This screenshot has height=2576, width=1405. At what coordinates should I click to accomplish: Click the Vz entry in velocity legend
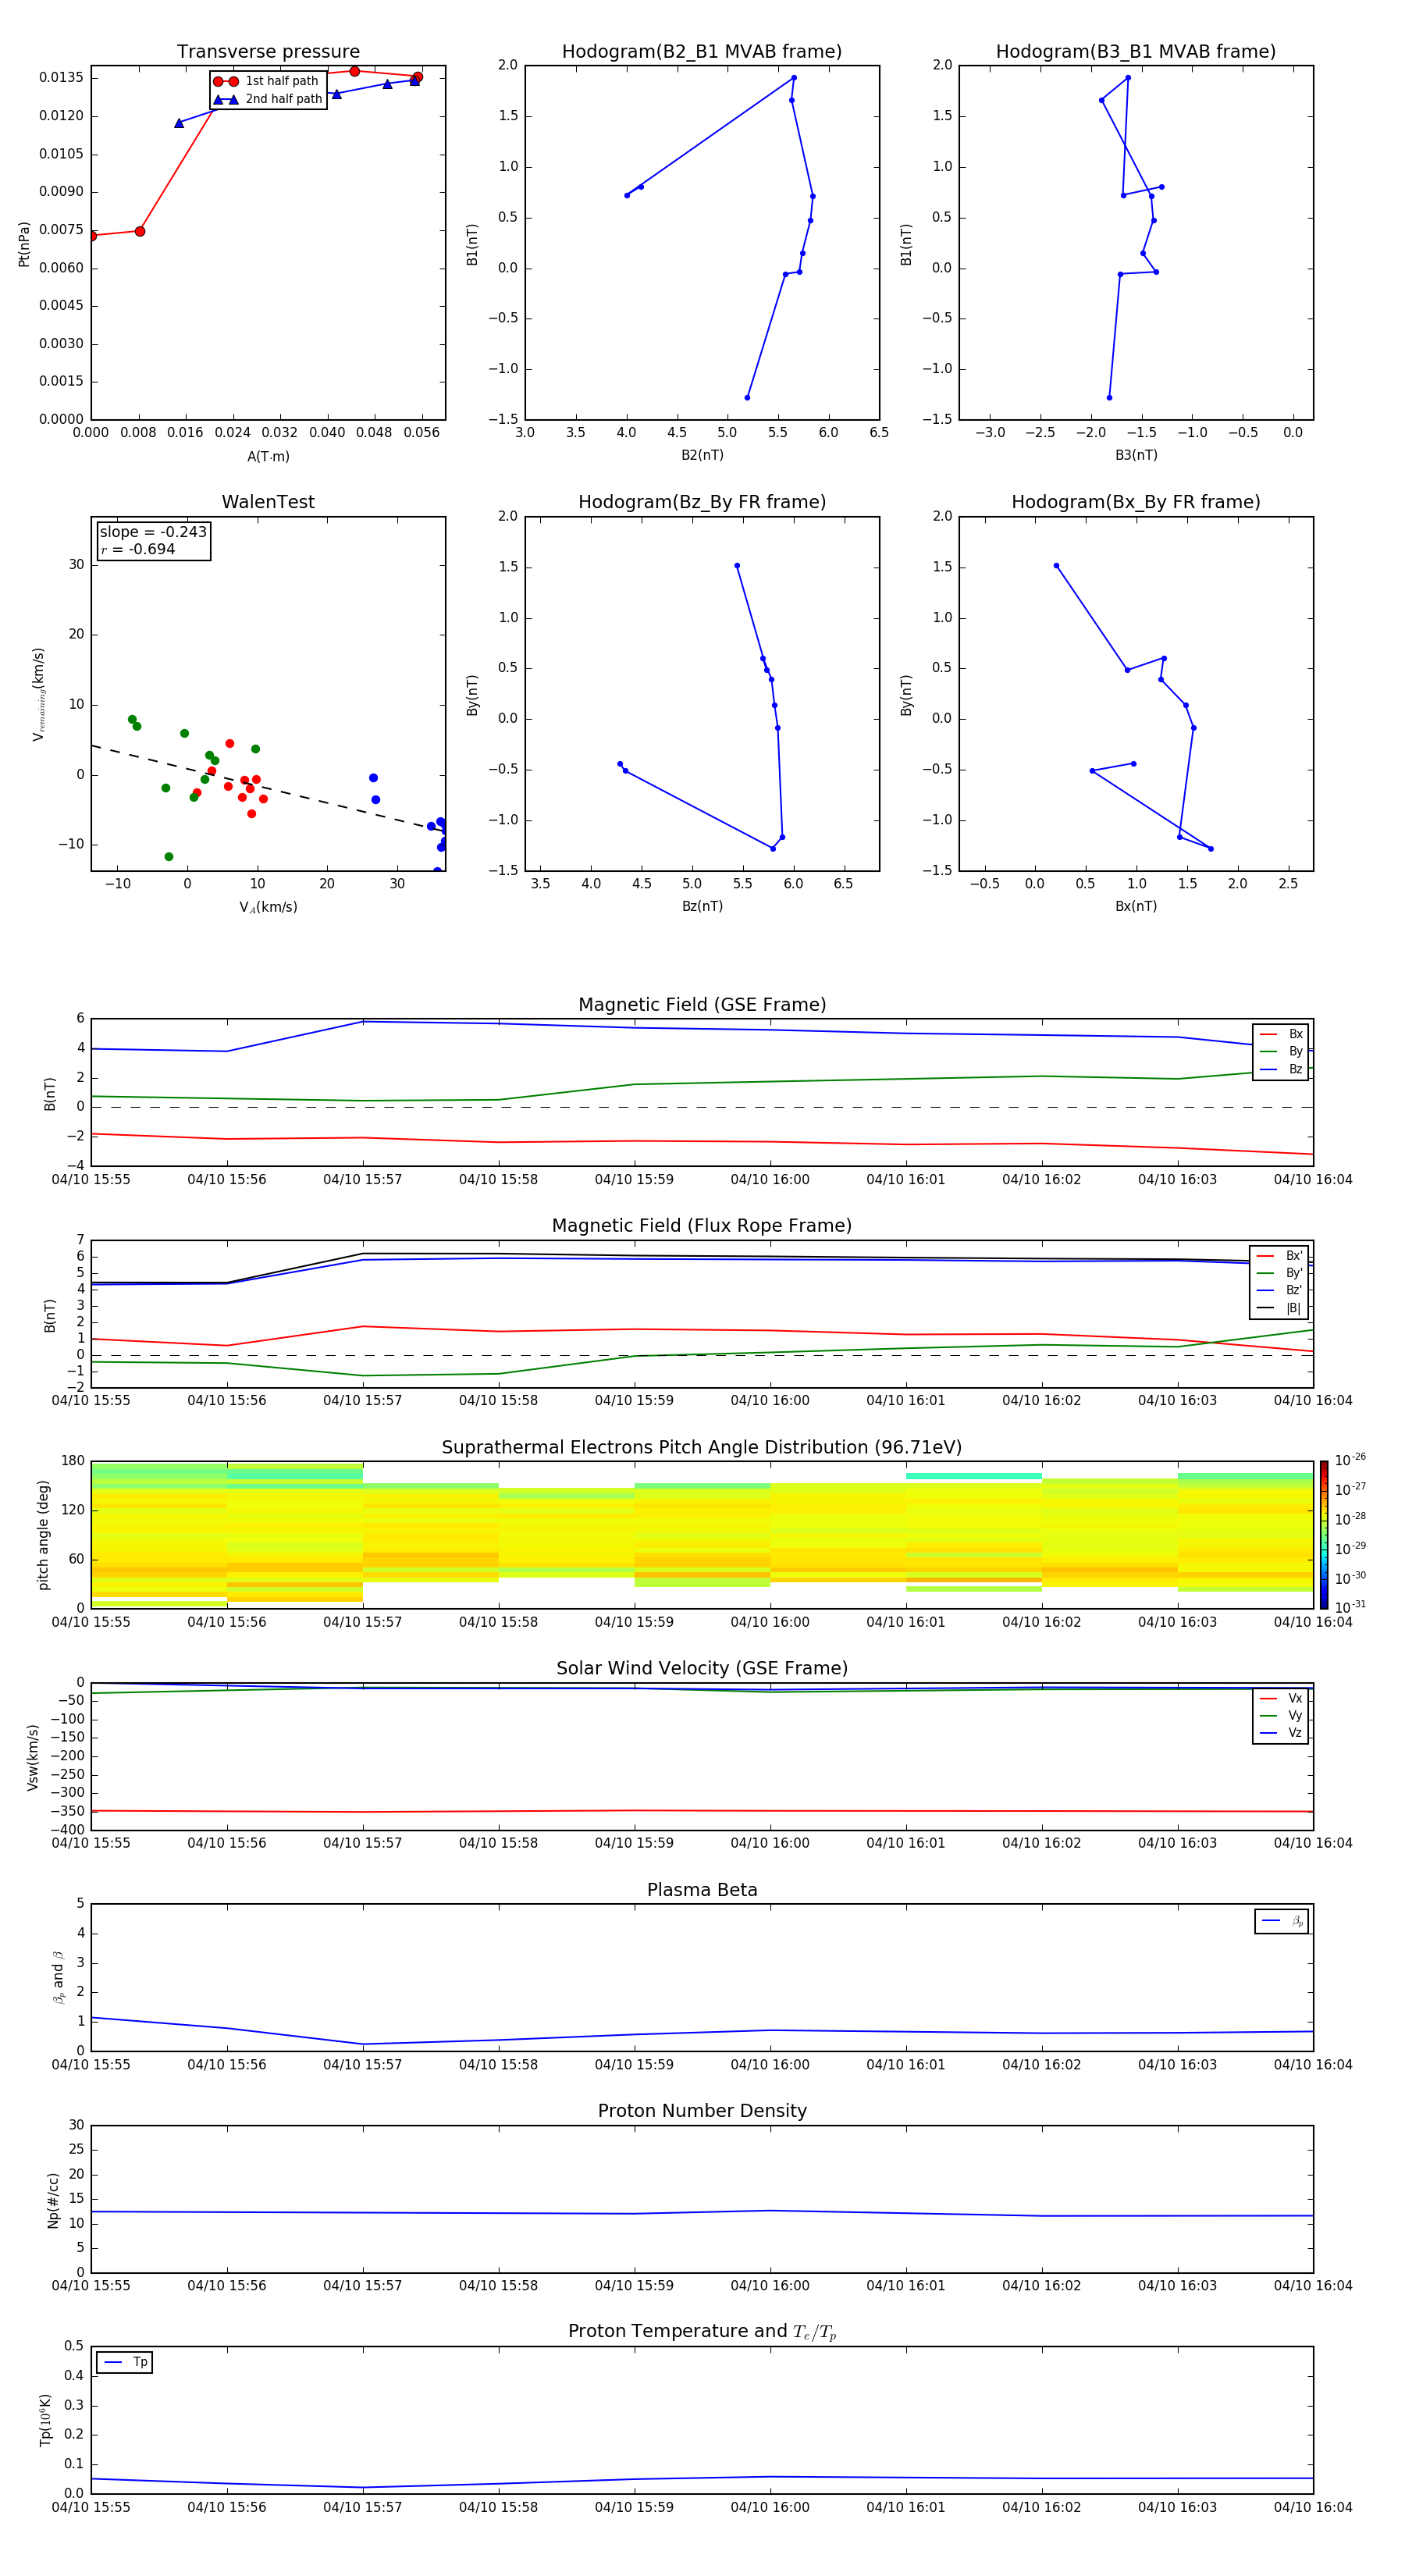(x=1281, y=1733)
